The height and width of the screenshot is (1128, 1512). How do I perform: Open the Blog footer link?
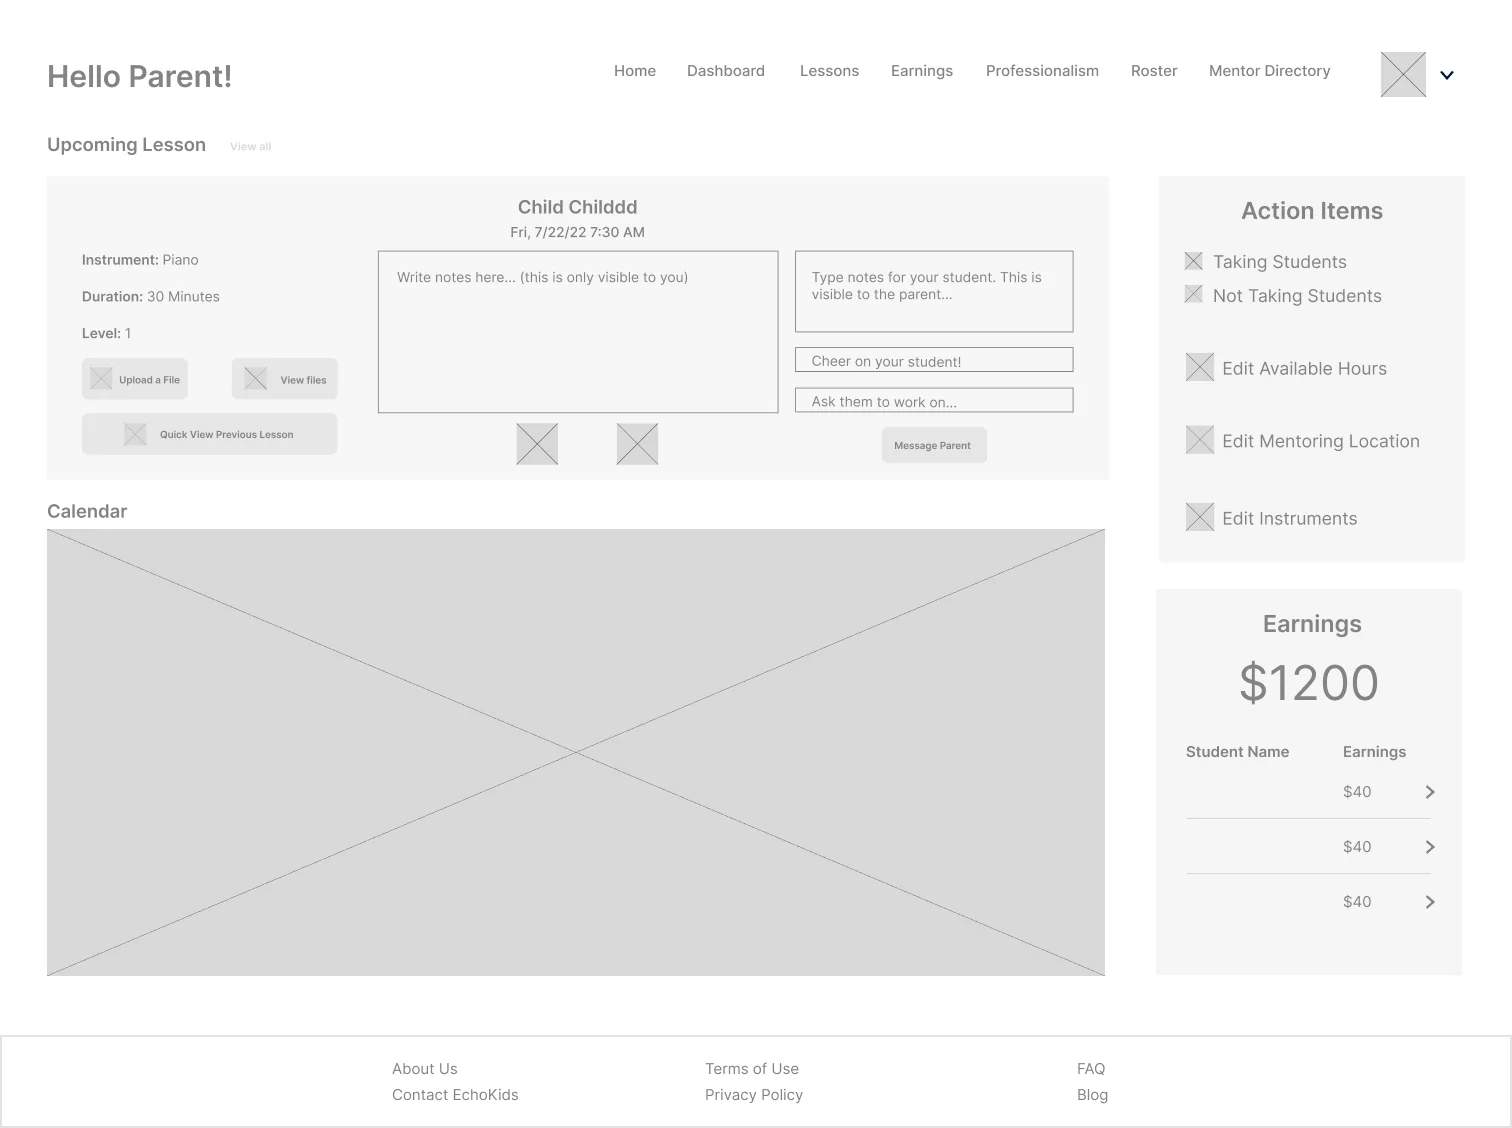[1092, 1095]
